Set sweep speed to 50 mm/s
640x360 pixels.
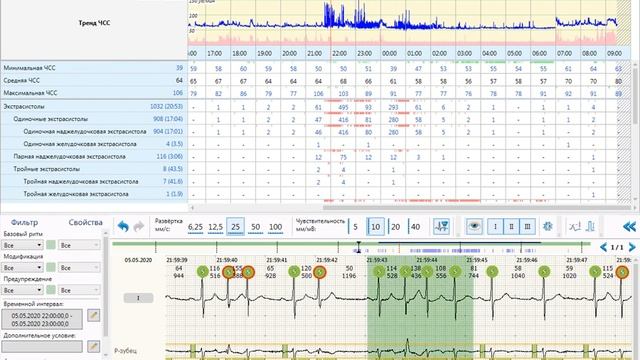(x=256, y=227)
